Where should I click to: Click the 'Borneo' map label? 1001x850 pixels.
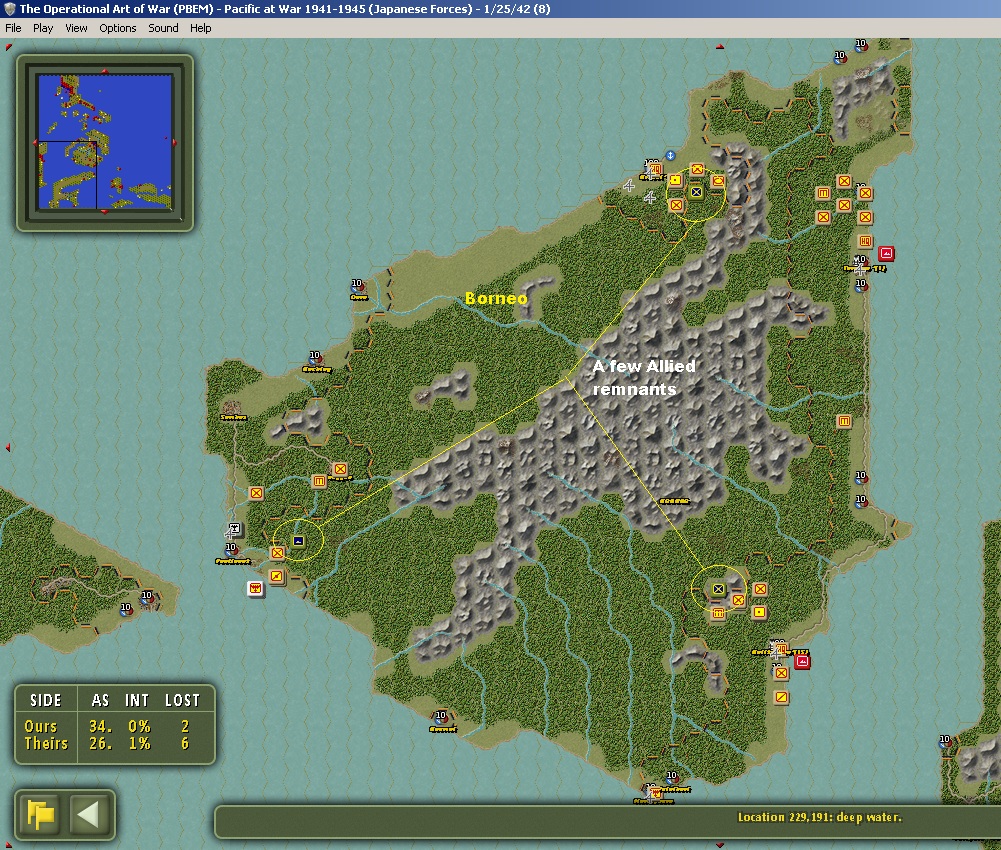(x=496, y=298)
